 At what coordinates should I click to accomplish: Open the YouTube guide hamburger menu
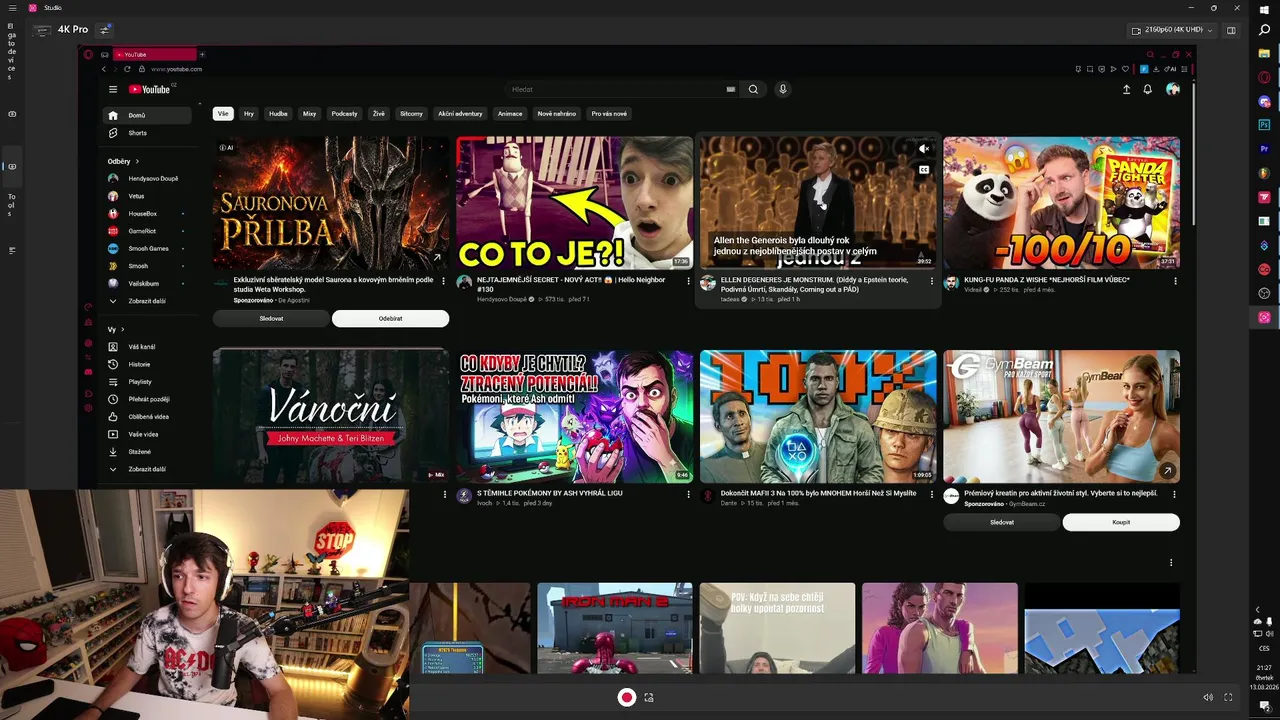(x=113, y=89)
